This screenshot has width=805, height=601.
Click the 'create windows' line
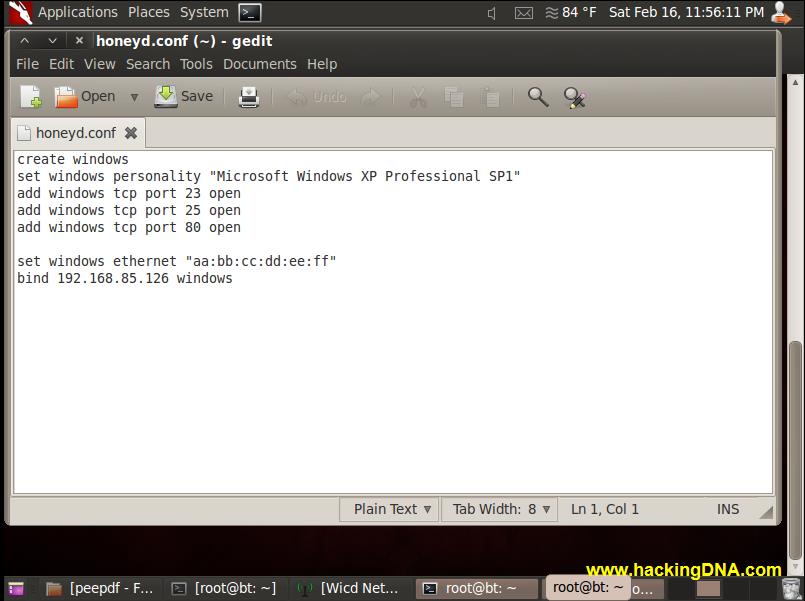pos(73,159)
